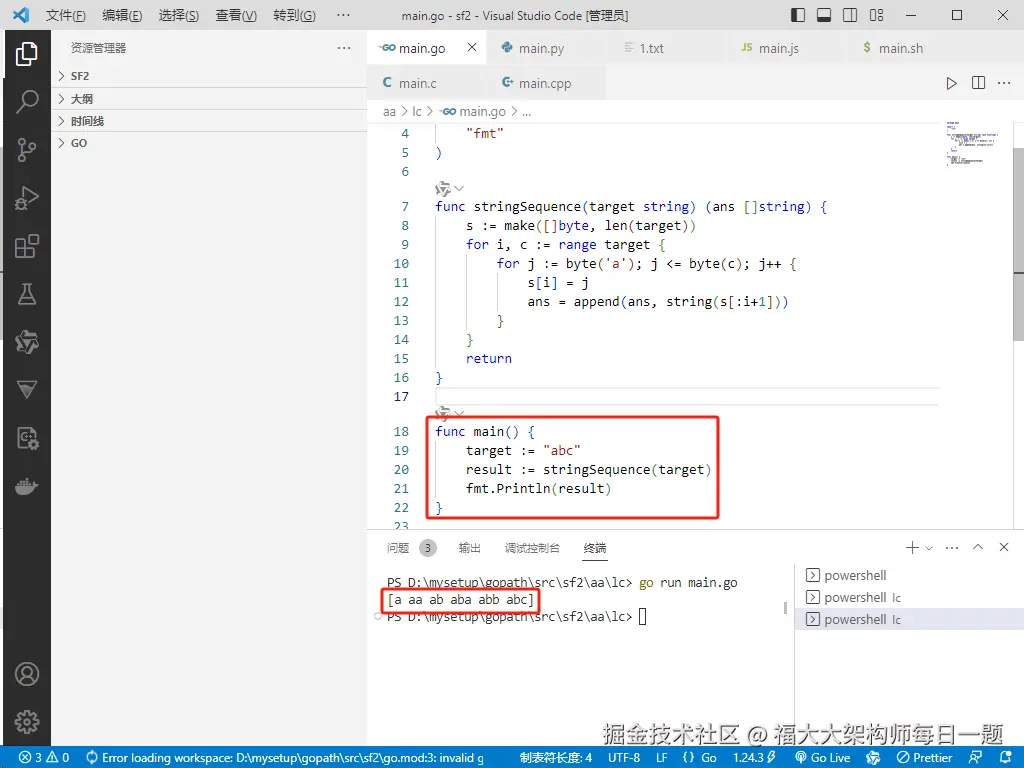Viewport: 1024px width, 768px height.
Task: Open the Manage settings gear
Action: click(x=27, y=722)
